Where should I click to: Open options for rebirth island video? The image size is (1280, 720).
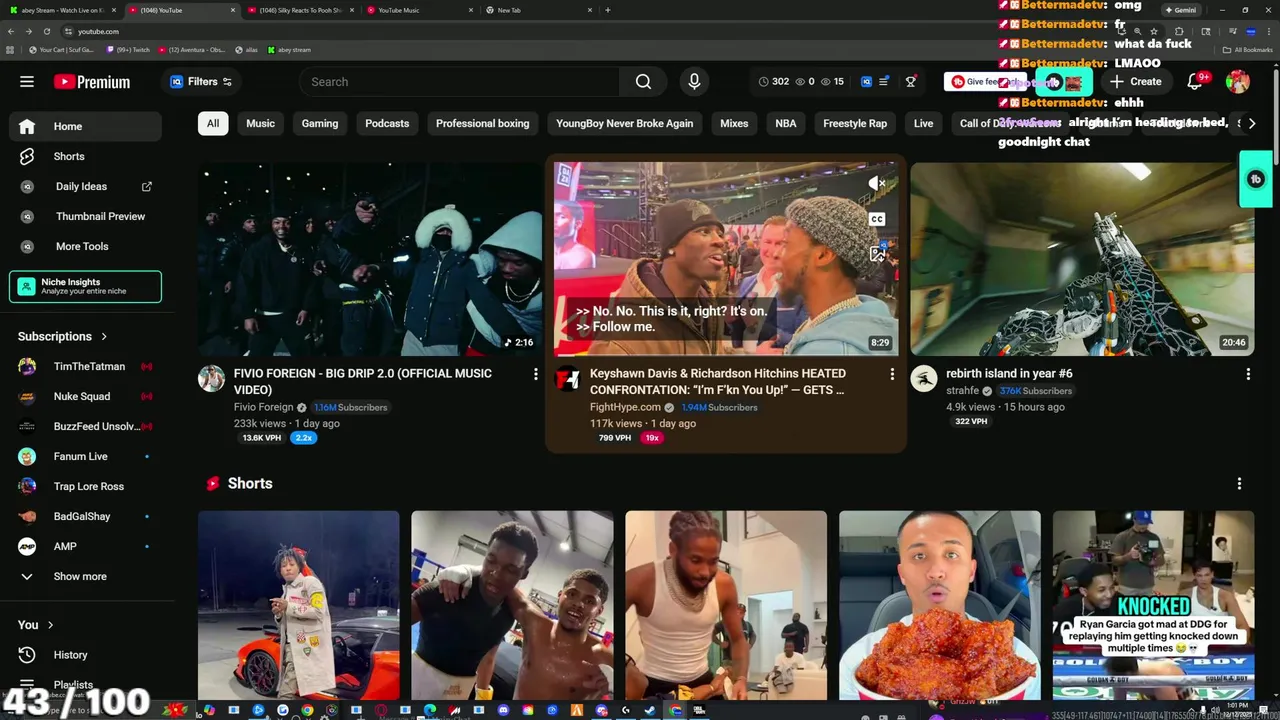tap(1248, 374)
